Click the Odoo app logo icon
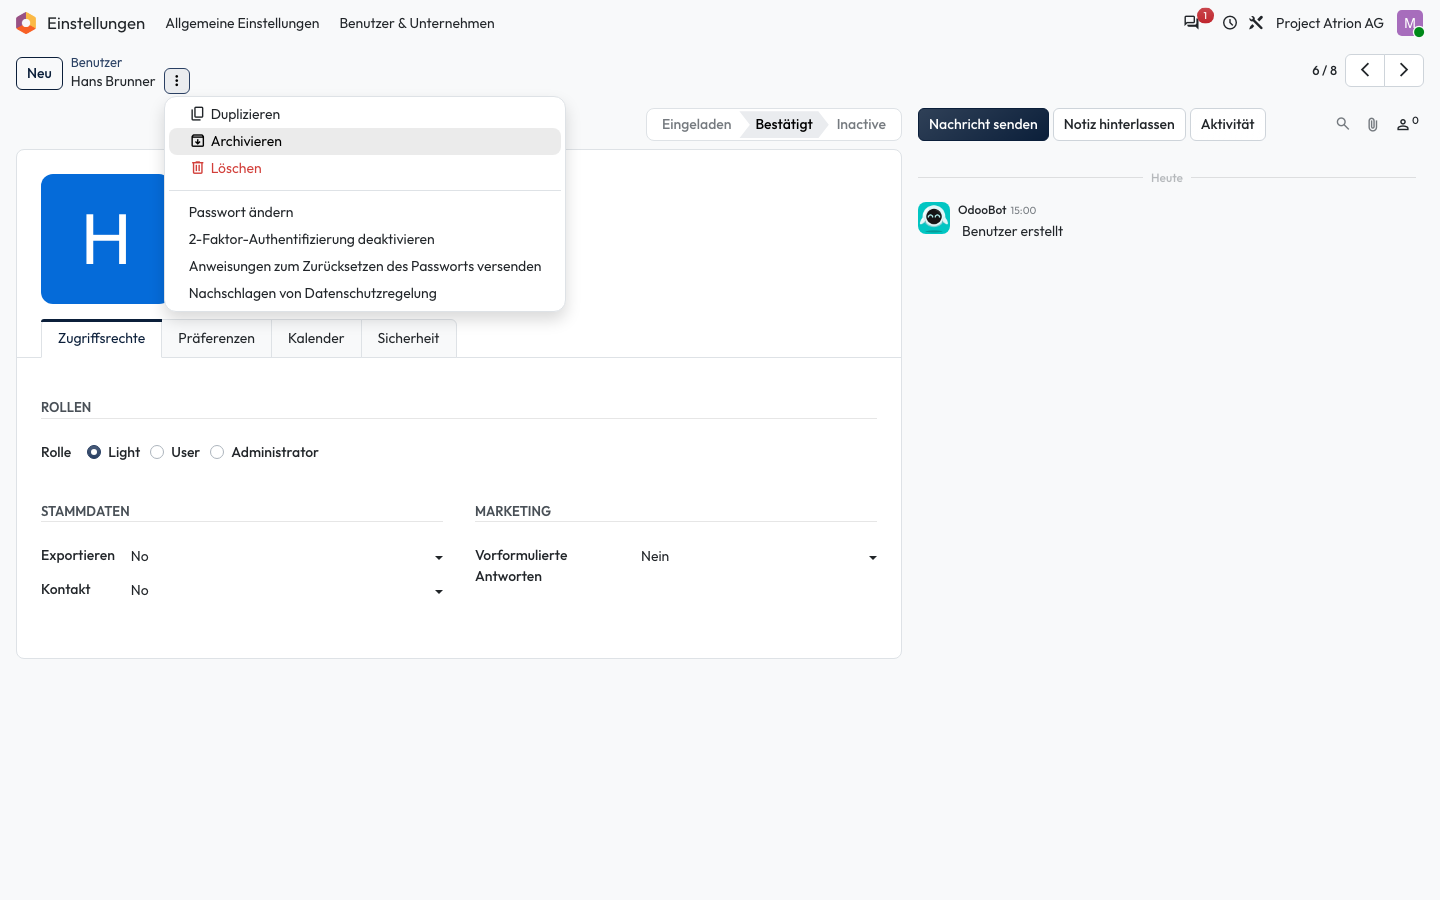This screenshot has width=1440, height=900. [x=26, y=23]
